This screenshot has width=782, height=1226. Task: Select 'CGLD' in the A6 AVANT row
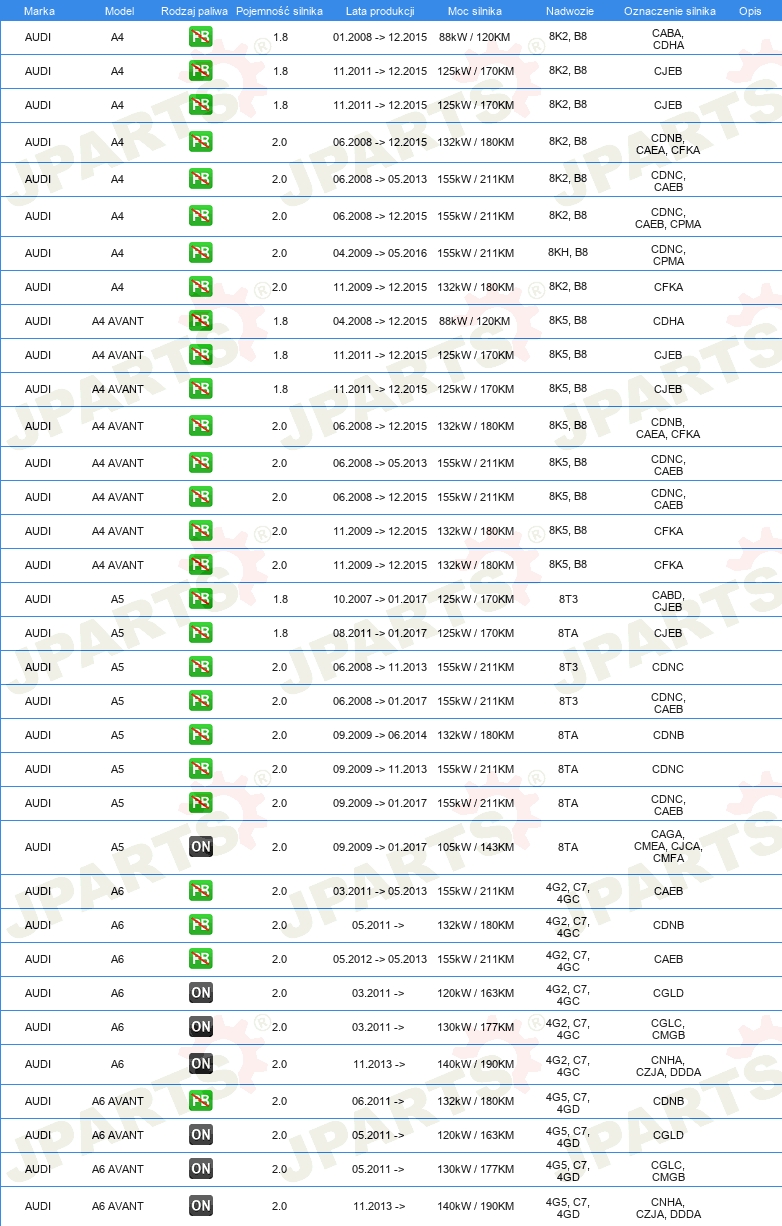[668, 1135]
